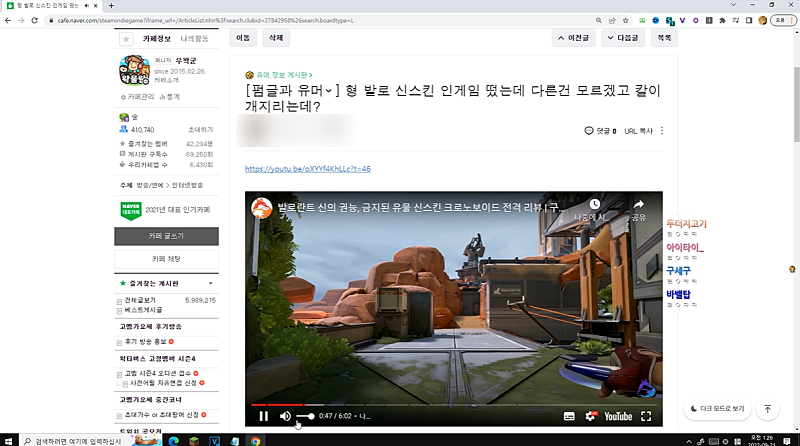The height and width of the screenshot is (446, 800).
Task: Mute the video with speaker icon
Action: point(285,416)
